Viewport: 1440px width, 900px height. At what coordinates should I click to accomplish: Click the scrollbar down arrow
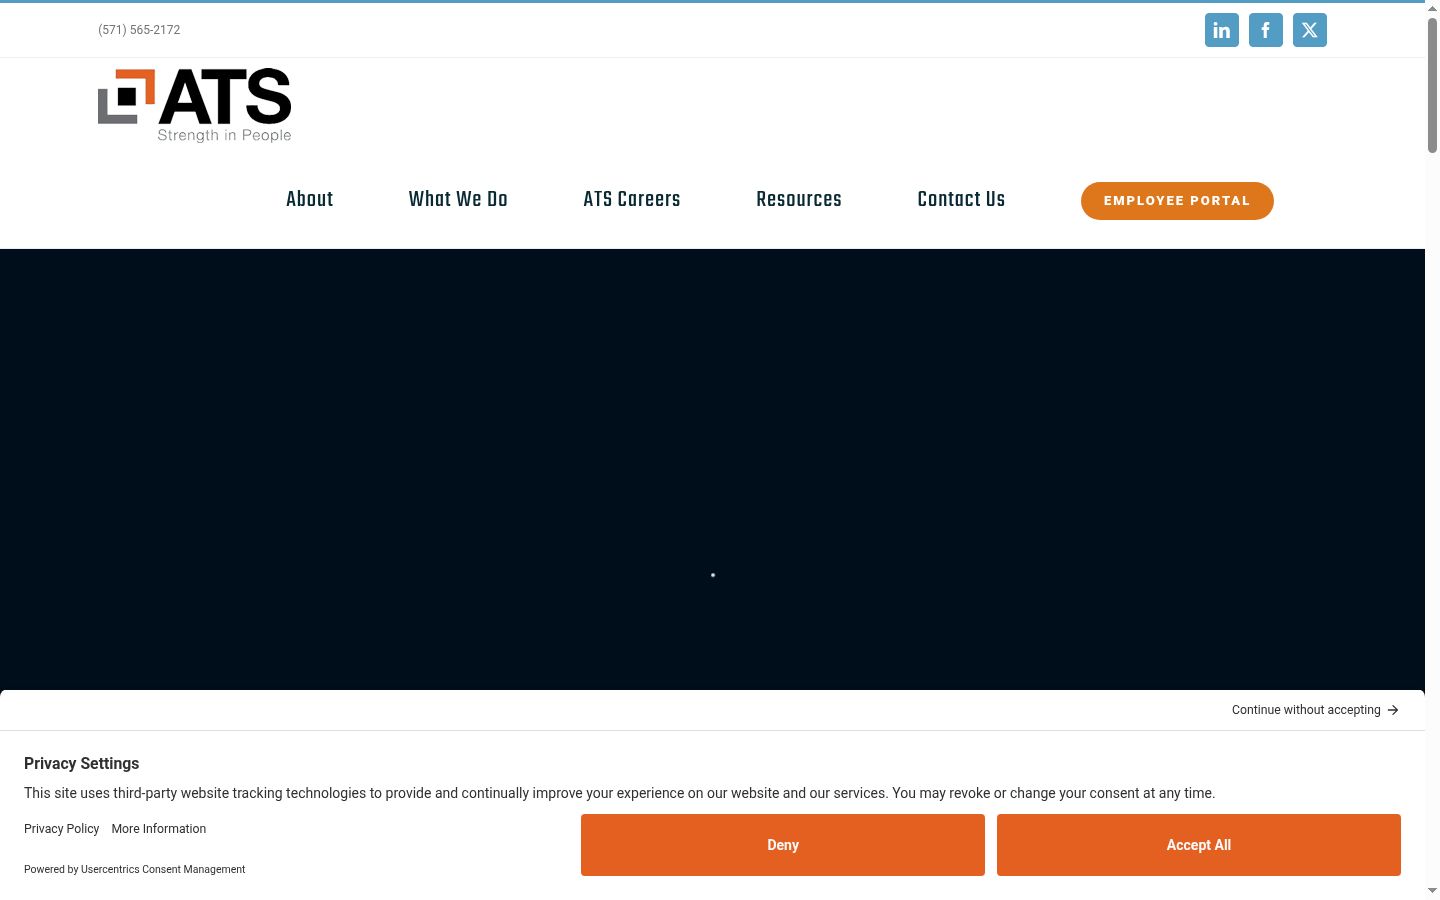coord(1432,890)
